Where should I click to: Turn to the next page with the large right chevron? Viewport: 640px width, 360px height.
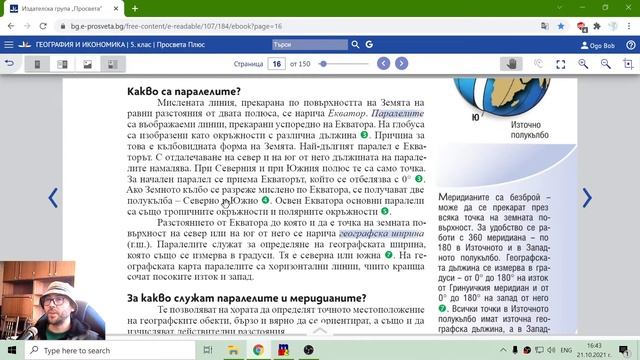(587, 198)
